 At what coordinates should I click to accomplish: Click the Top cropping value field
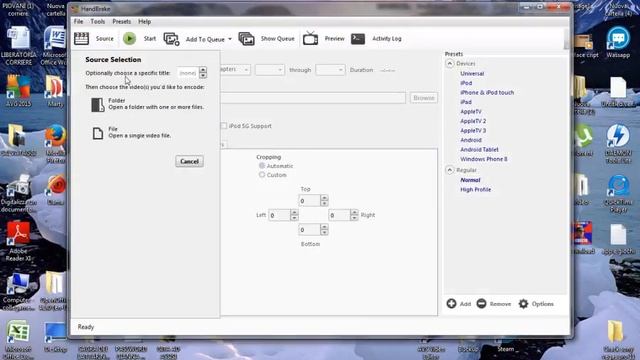pos(309,200)
